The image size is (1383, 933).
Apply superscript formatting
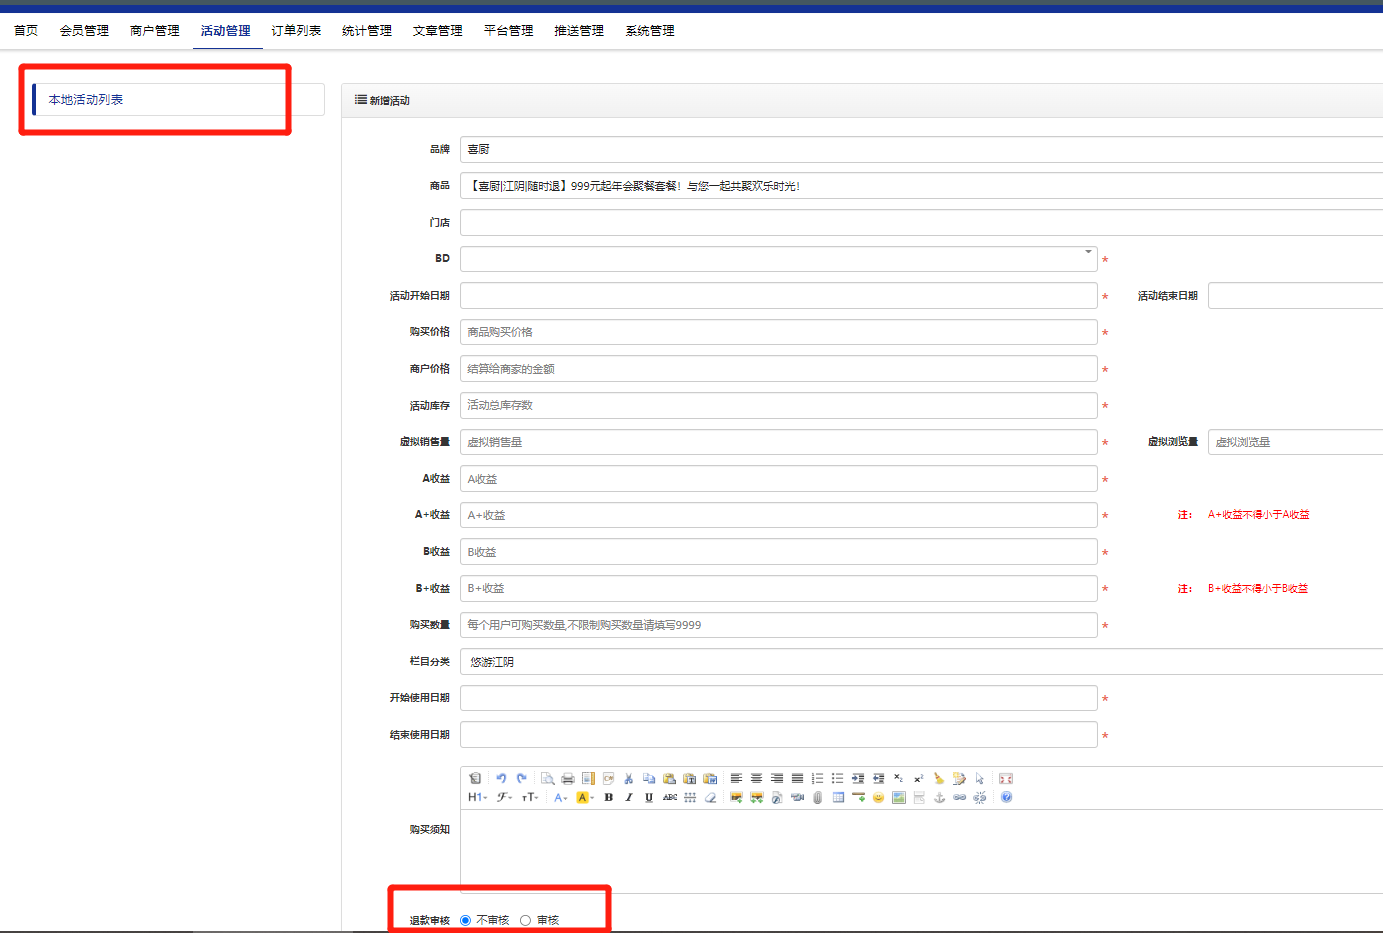point(918,778)
